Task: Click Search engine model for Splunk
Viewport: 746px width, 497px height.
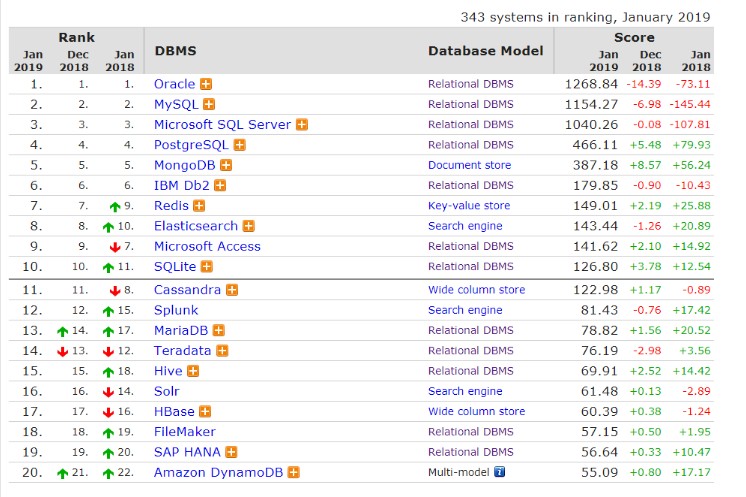Action: [x=465, y=310]
